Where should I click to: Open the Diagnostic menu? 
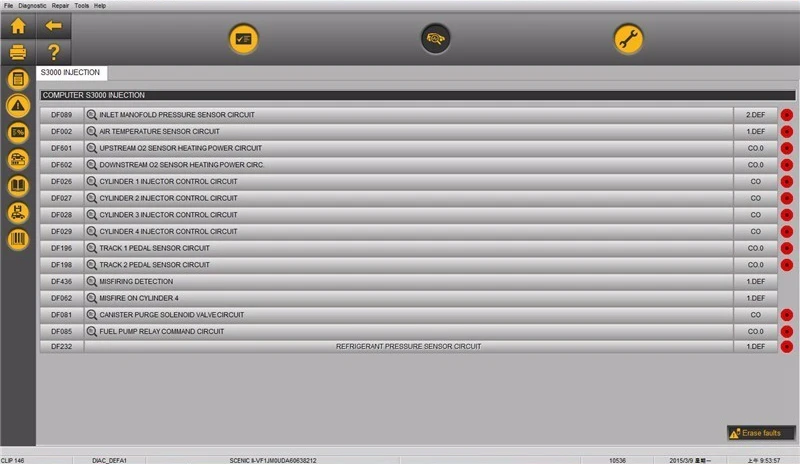click(x=32, y=6)
